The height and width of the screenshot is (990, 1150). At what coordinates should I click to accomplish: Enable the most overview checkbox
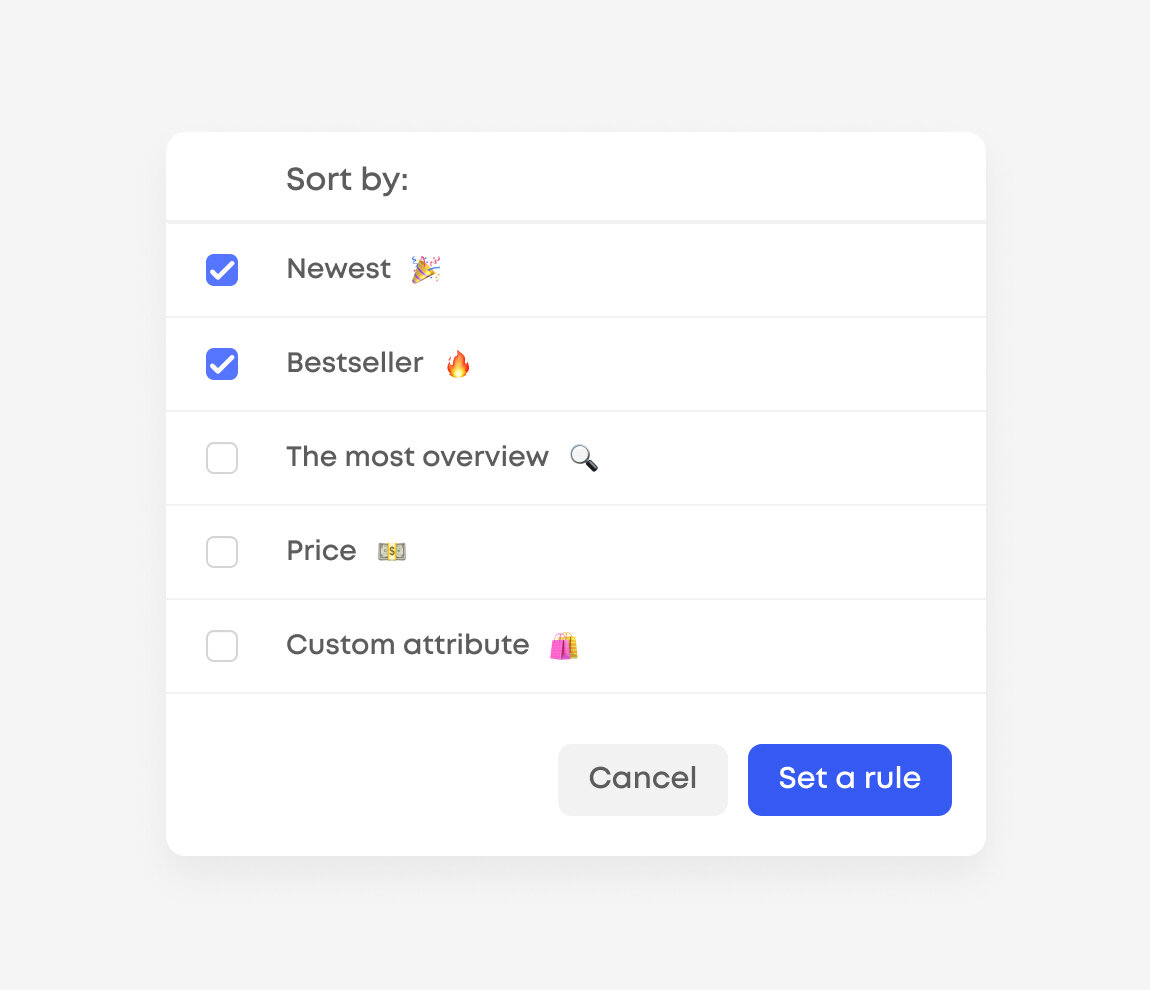tap(221, 458)
